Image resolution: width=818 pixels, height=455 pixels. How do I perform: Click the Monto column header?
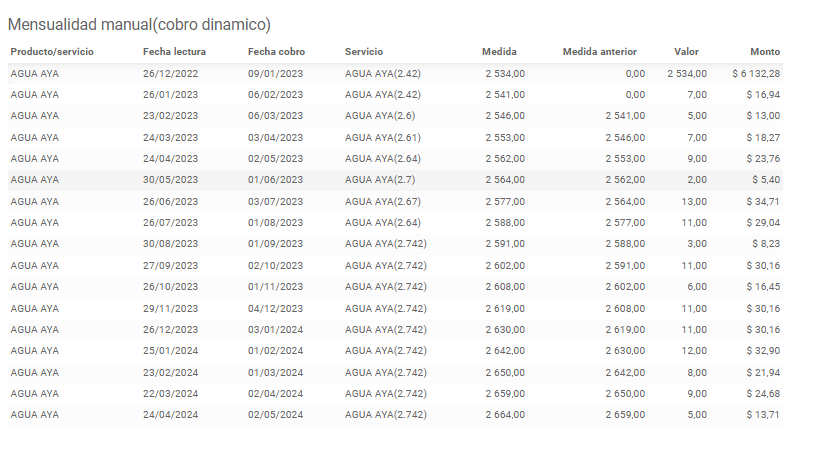[765, 52]
